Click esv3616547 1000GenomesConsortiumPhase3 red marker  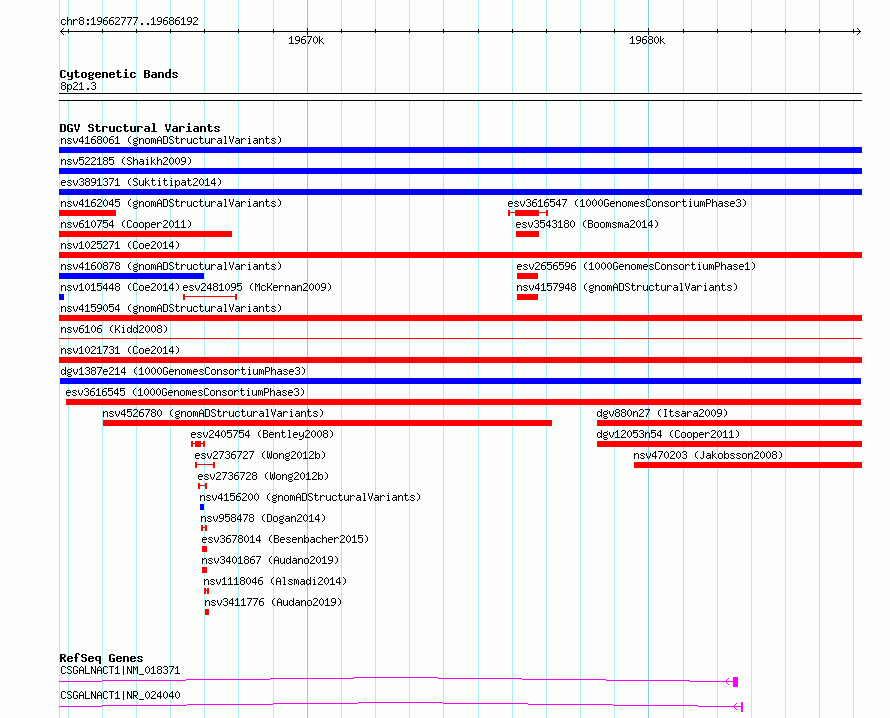[528, 213]
